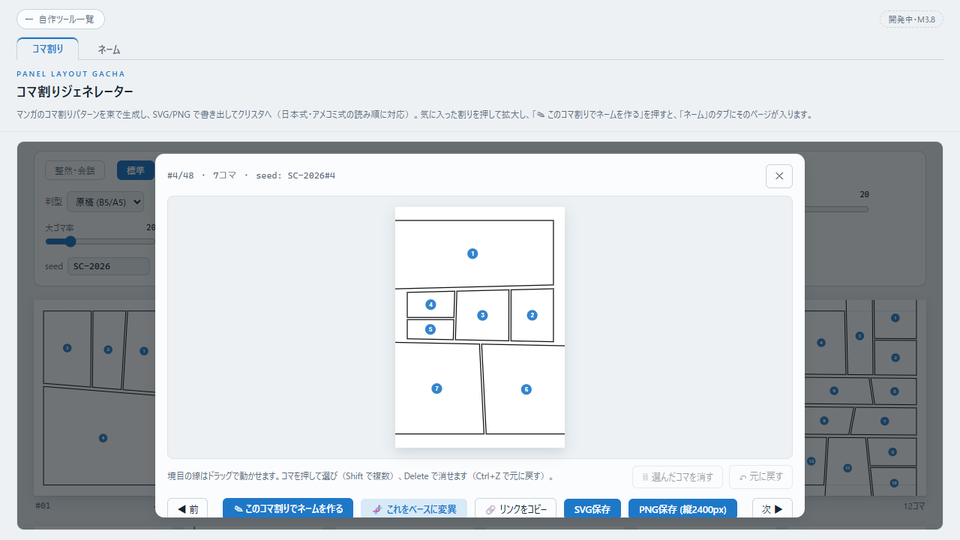The width and height of the screenshot is (960, 540).
Task: Select panel number 5 in preview
Action: coord(430,329)
